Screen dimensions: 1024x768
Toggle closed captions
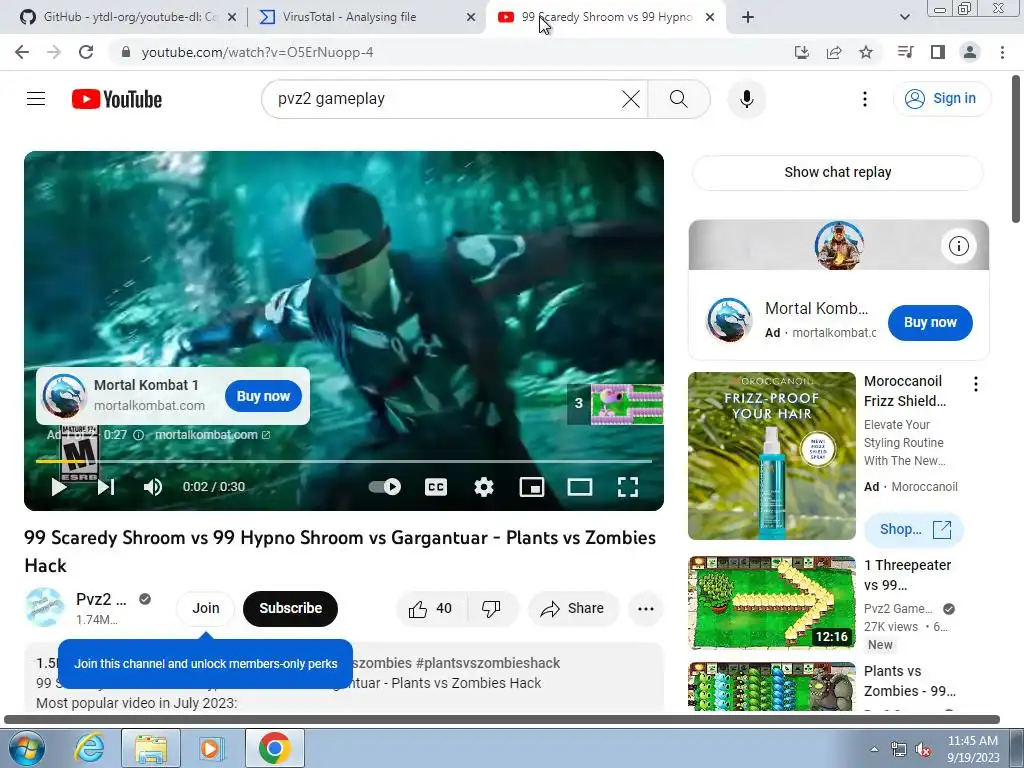pos(436,487)
